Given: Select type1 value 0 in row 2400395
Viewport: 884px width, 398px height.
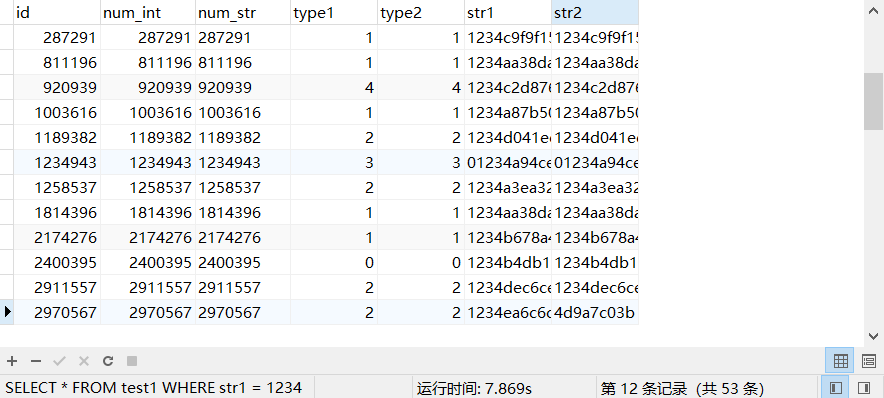Looking at the screenshot, I should click(x=334, y=262).
